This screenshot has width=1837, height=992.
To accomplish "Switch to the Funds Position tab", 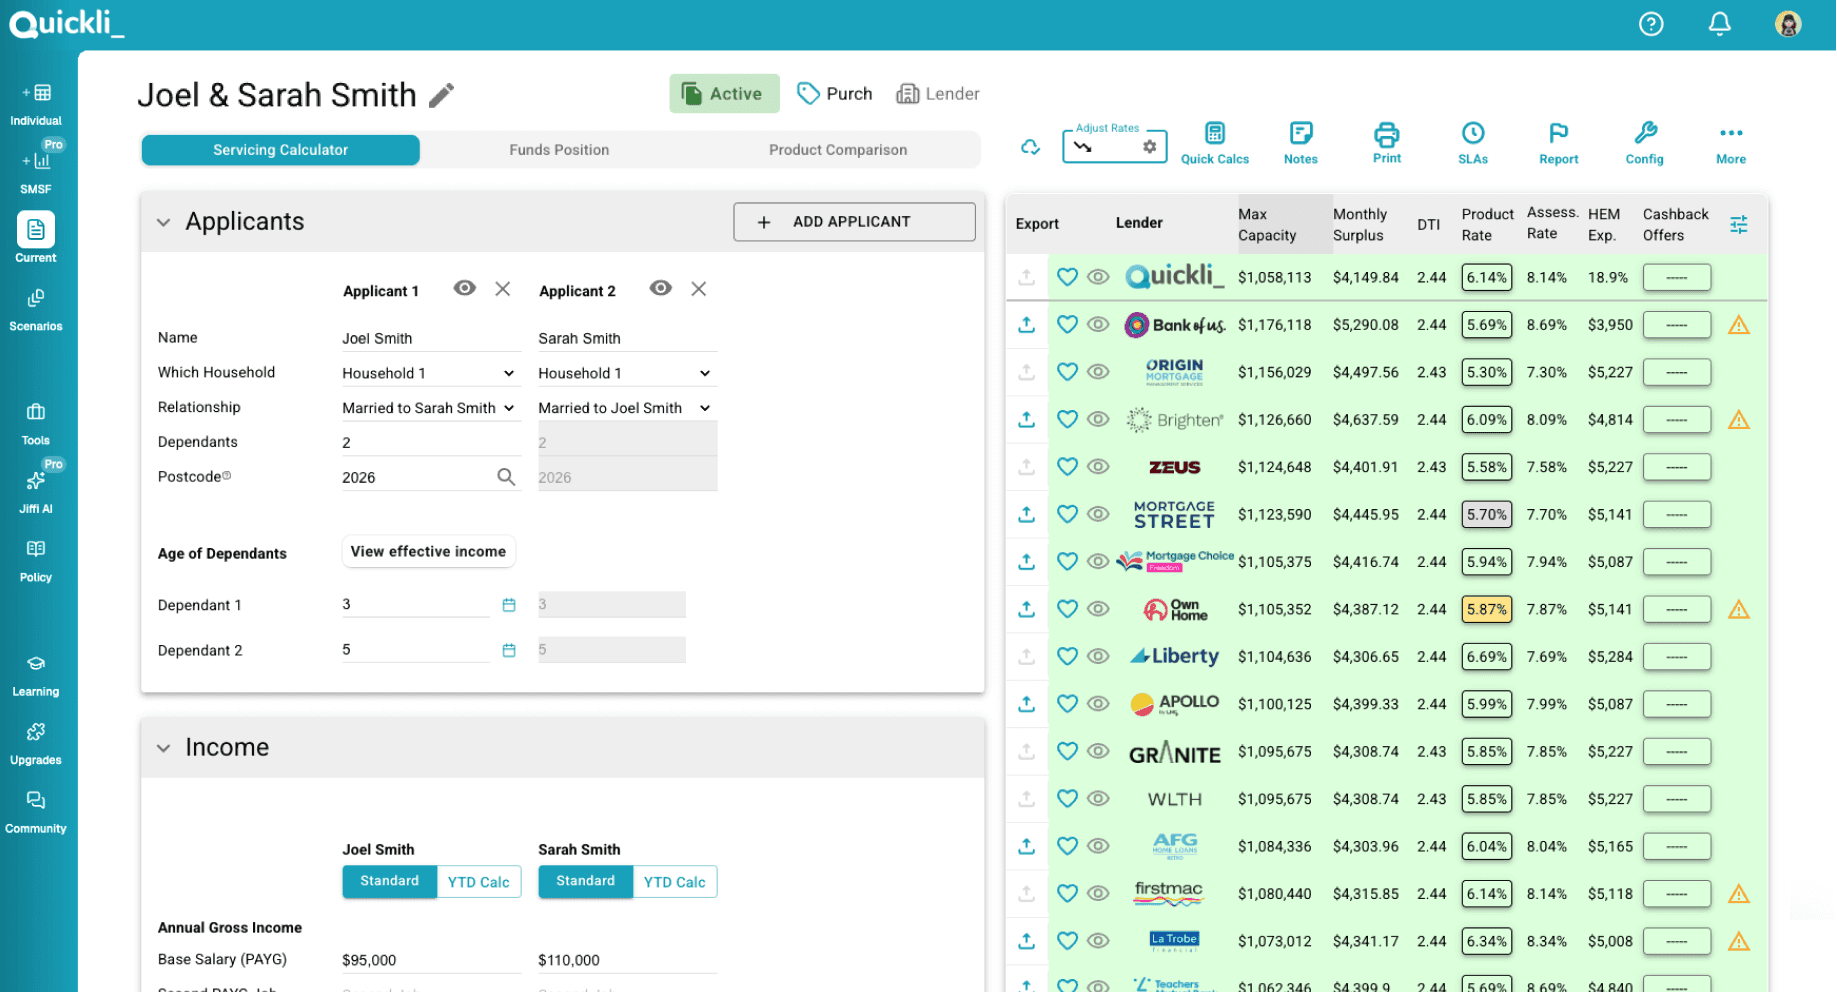I will point(558,149).
